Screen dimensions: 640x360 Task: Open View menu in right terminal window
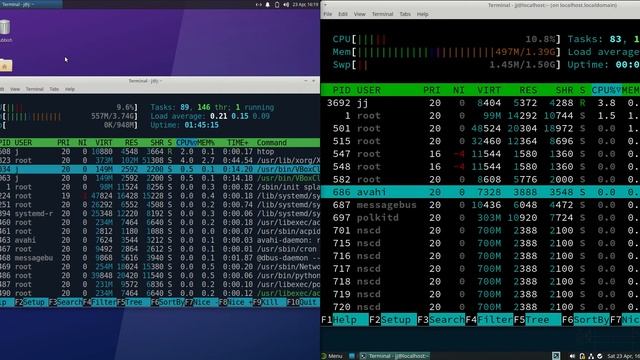tap(360, 14)
